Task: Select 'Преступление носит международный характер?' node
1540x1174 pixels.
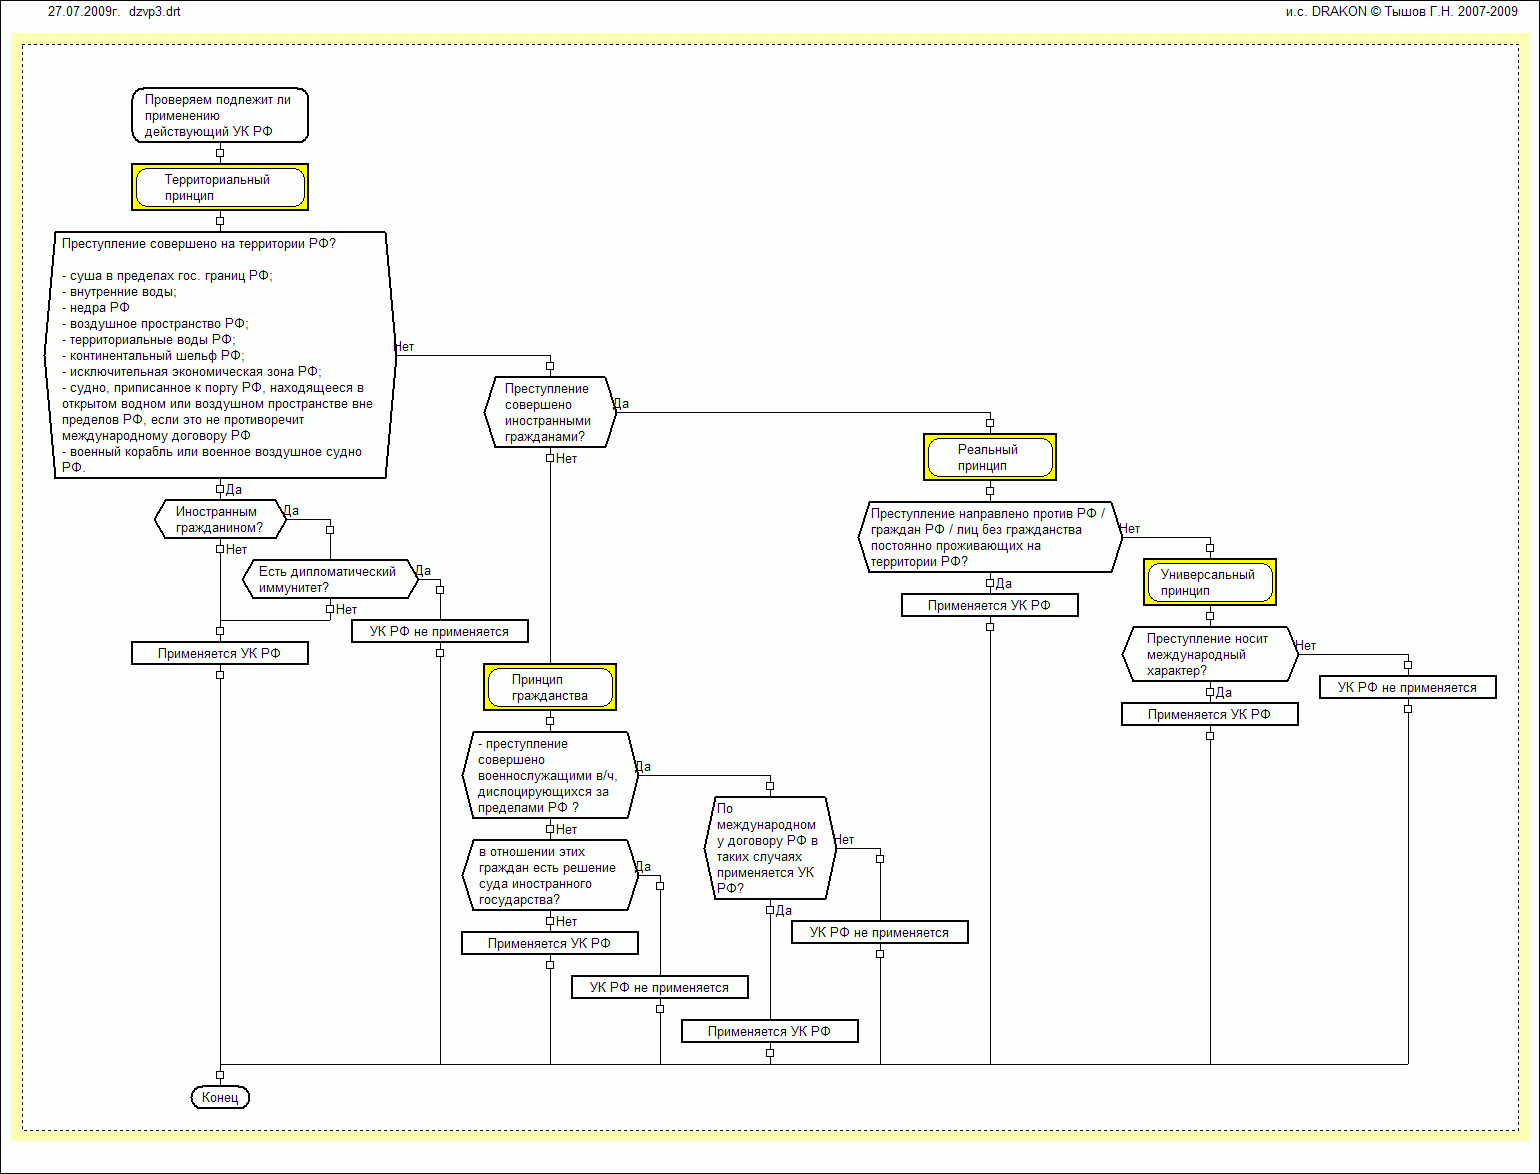Action: point(1209,655)
